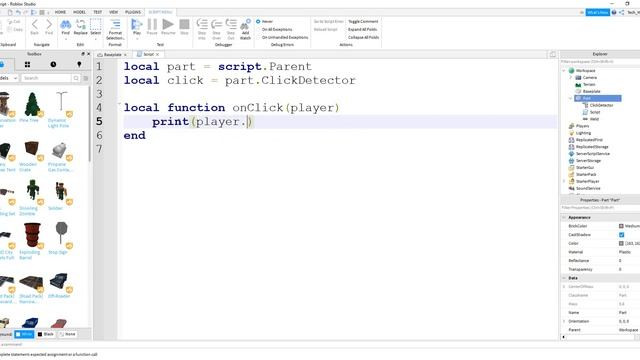Click the Pause test button
640x360 pixels.
[152, 24]
